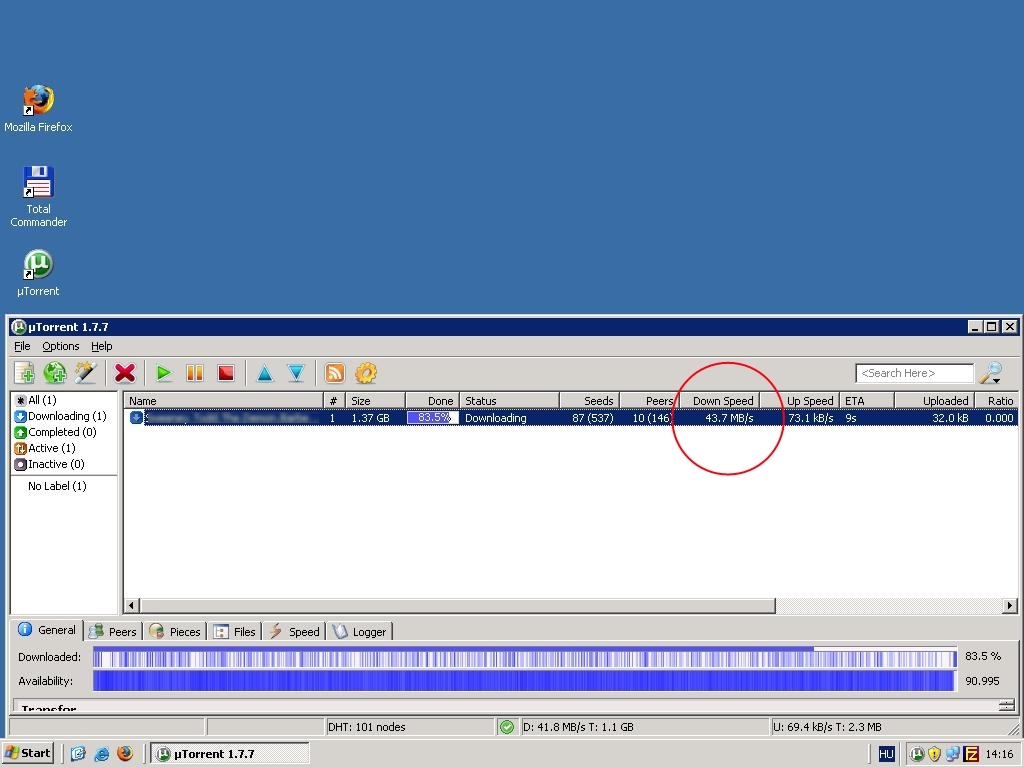Move torrent up the queue
This screenshot has height=768, width=1024.
(x=265, y=373)
